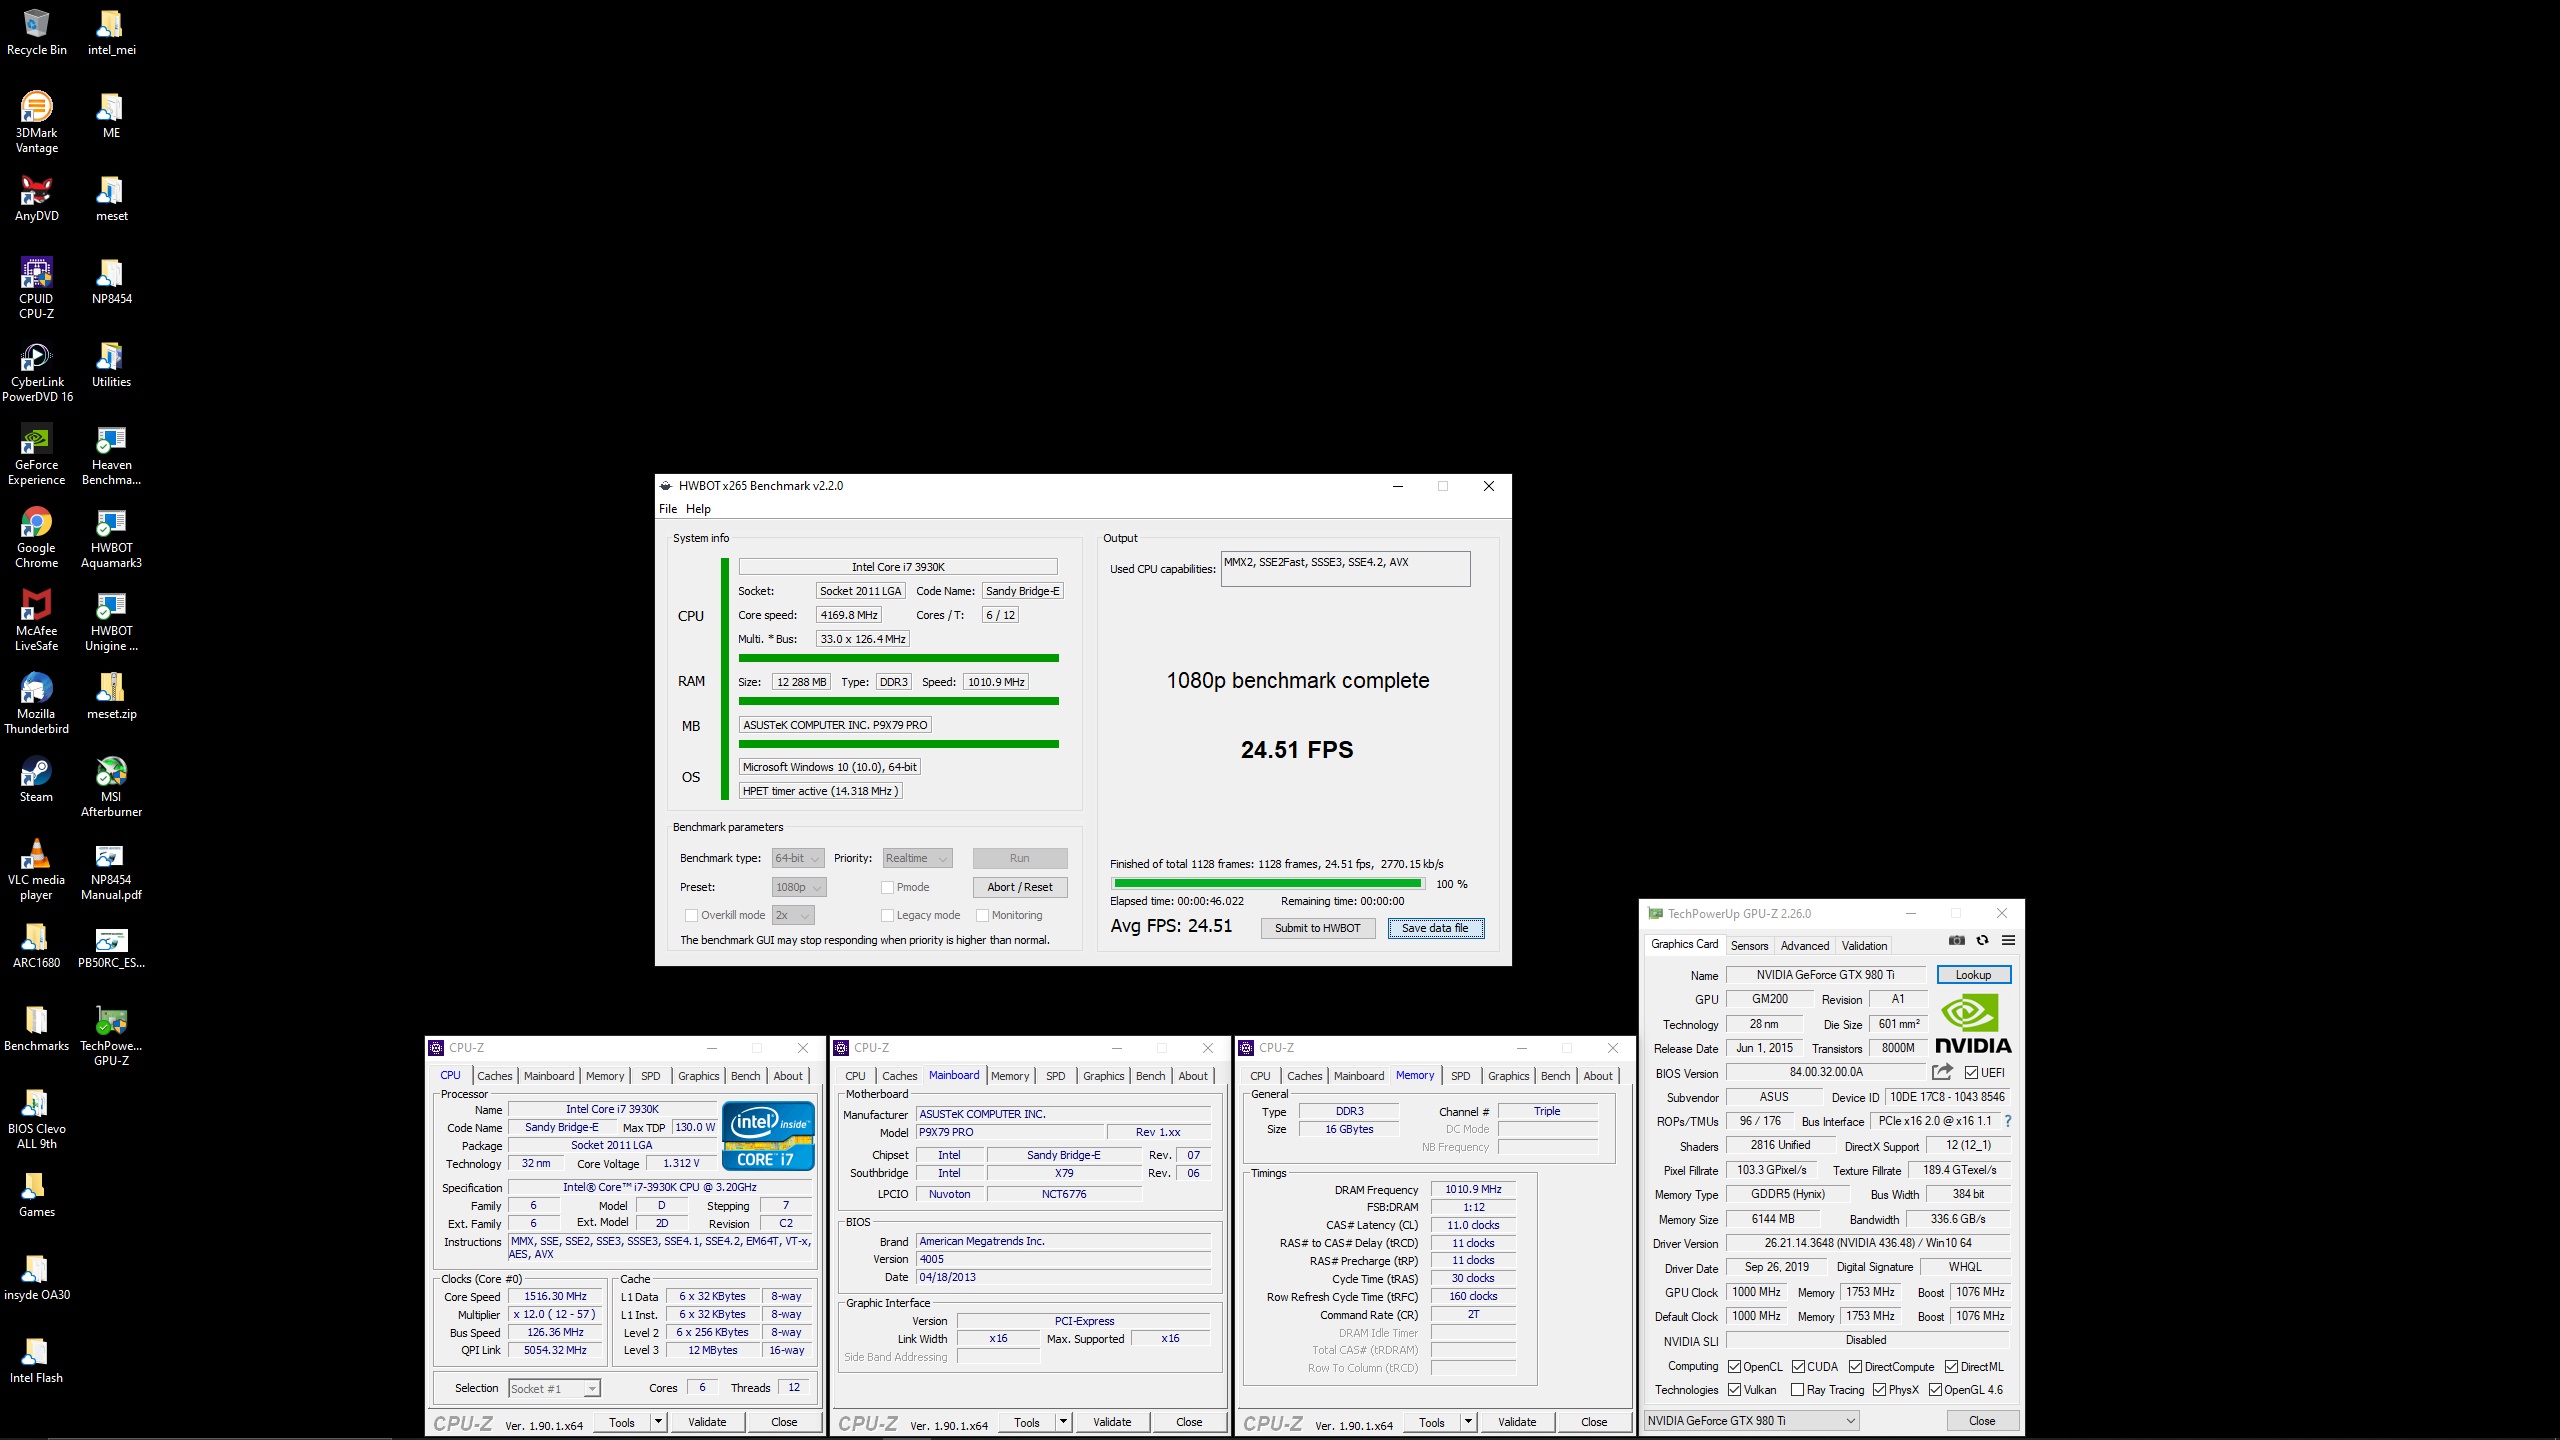Viewport: 2560px width, 1440px height.
Task: Open 3DMark Vantage desktop icon
Action: click(36, 122)
